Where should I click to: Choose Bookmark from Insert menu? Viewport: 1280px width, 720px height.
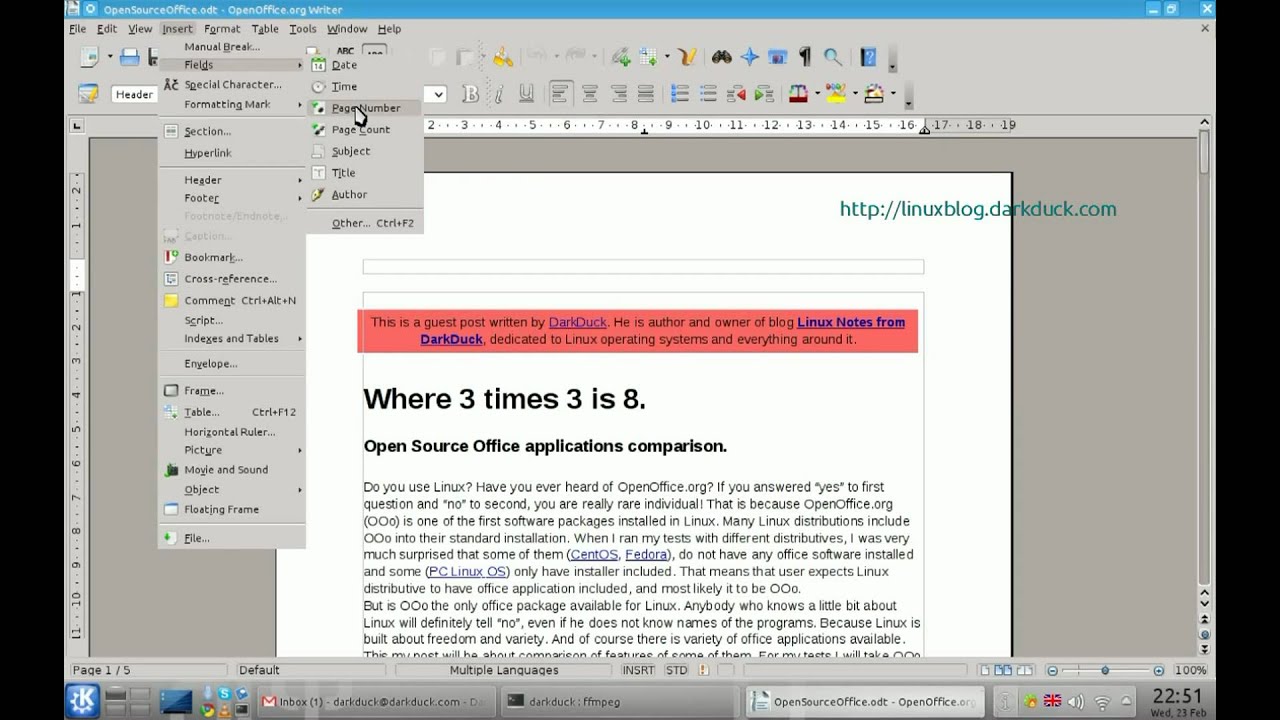pos(232,258)
